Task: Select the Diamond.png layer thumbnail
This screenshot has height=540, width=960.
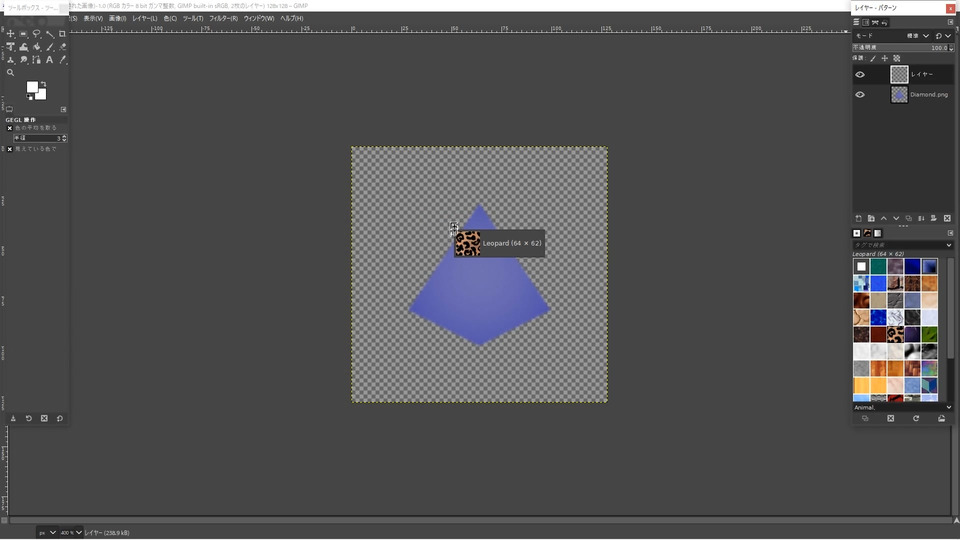Action: tap(899, 95)
